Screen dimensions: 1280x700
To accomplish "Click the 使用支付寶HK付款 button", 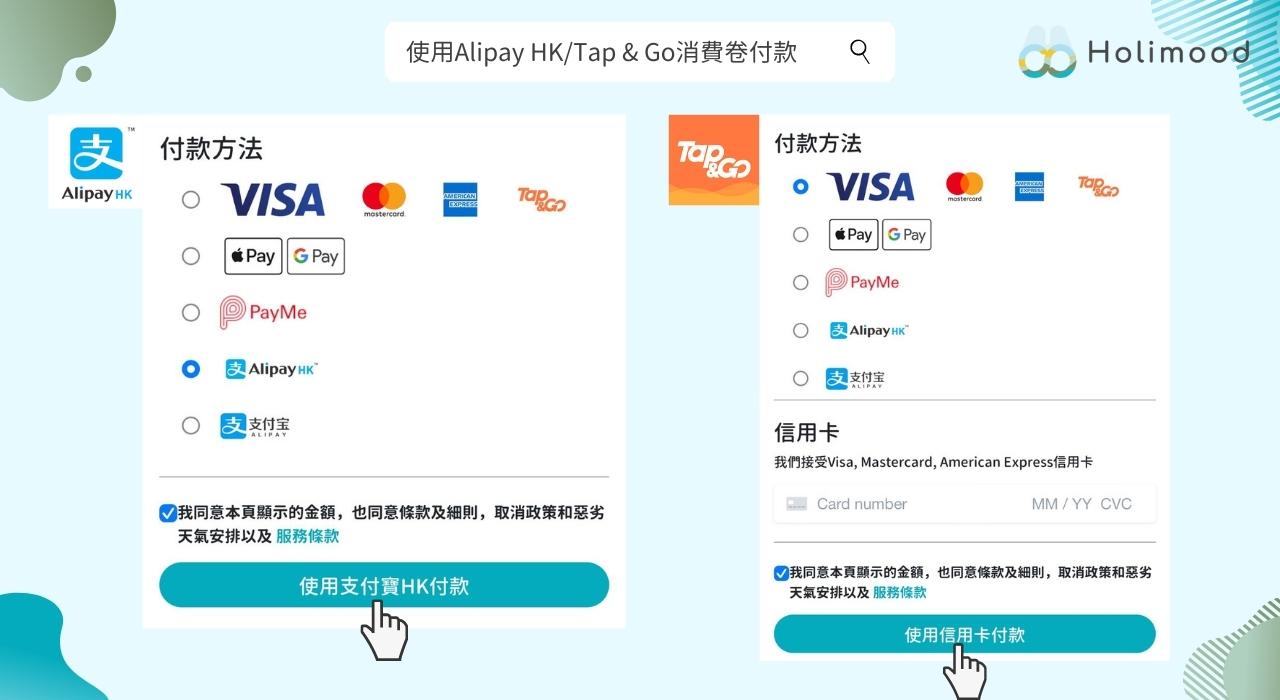I will tap(384, 585).
